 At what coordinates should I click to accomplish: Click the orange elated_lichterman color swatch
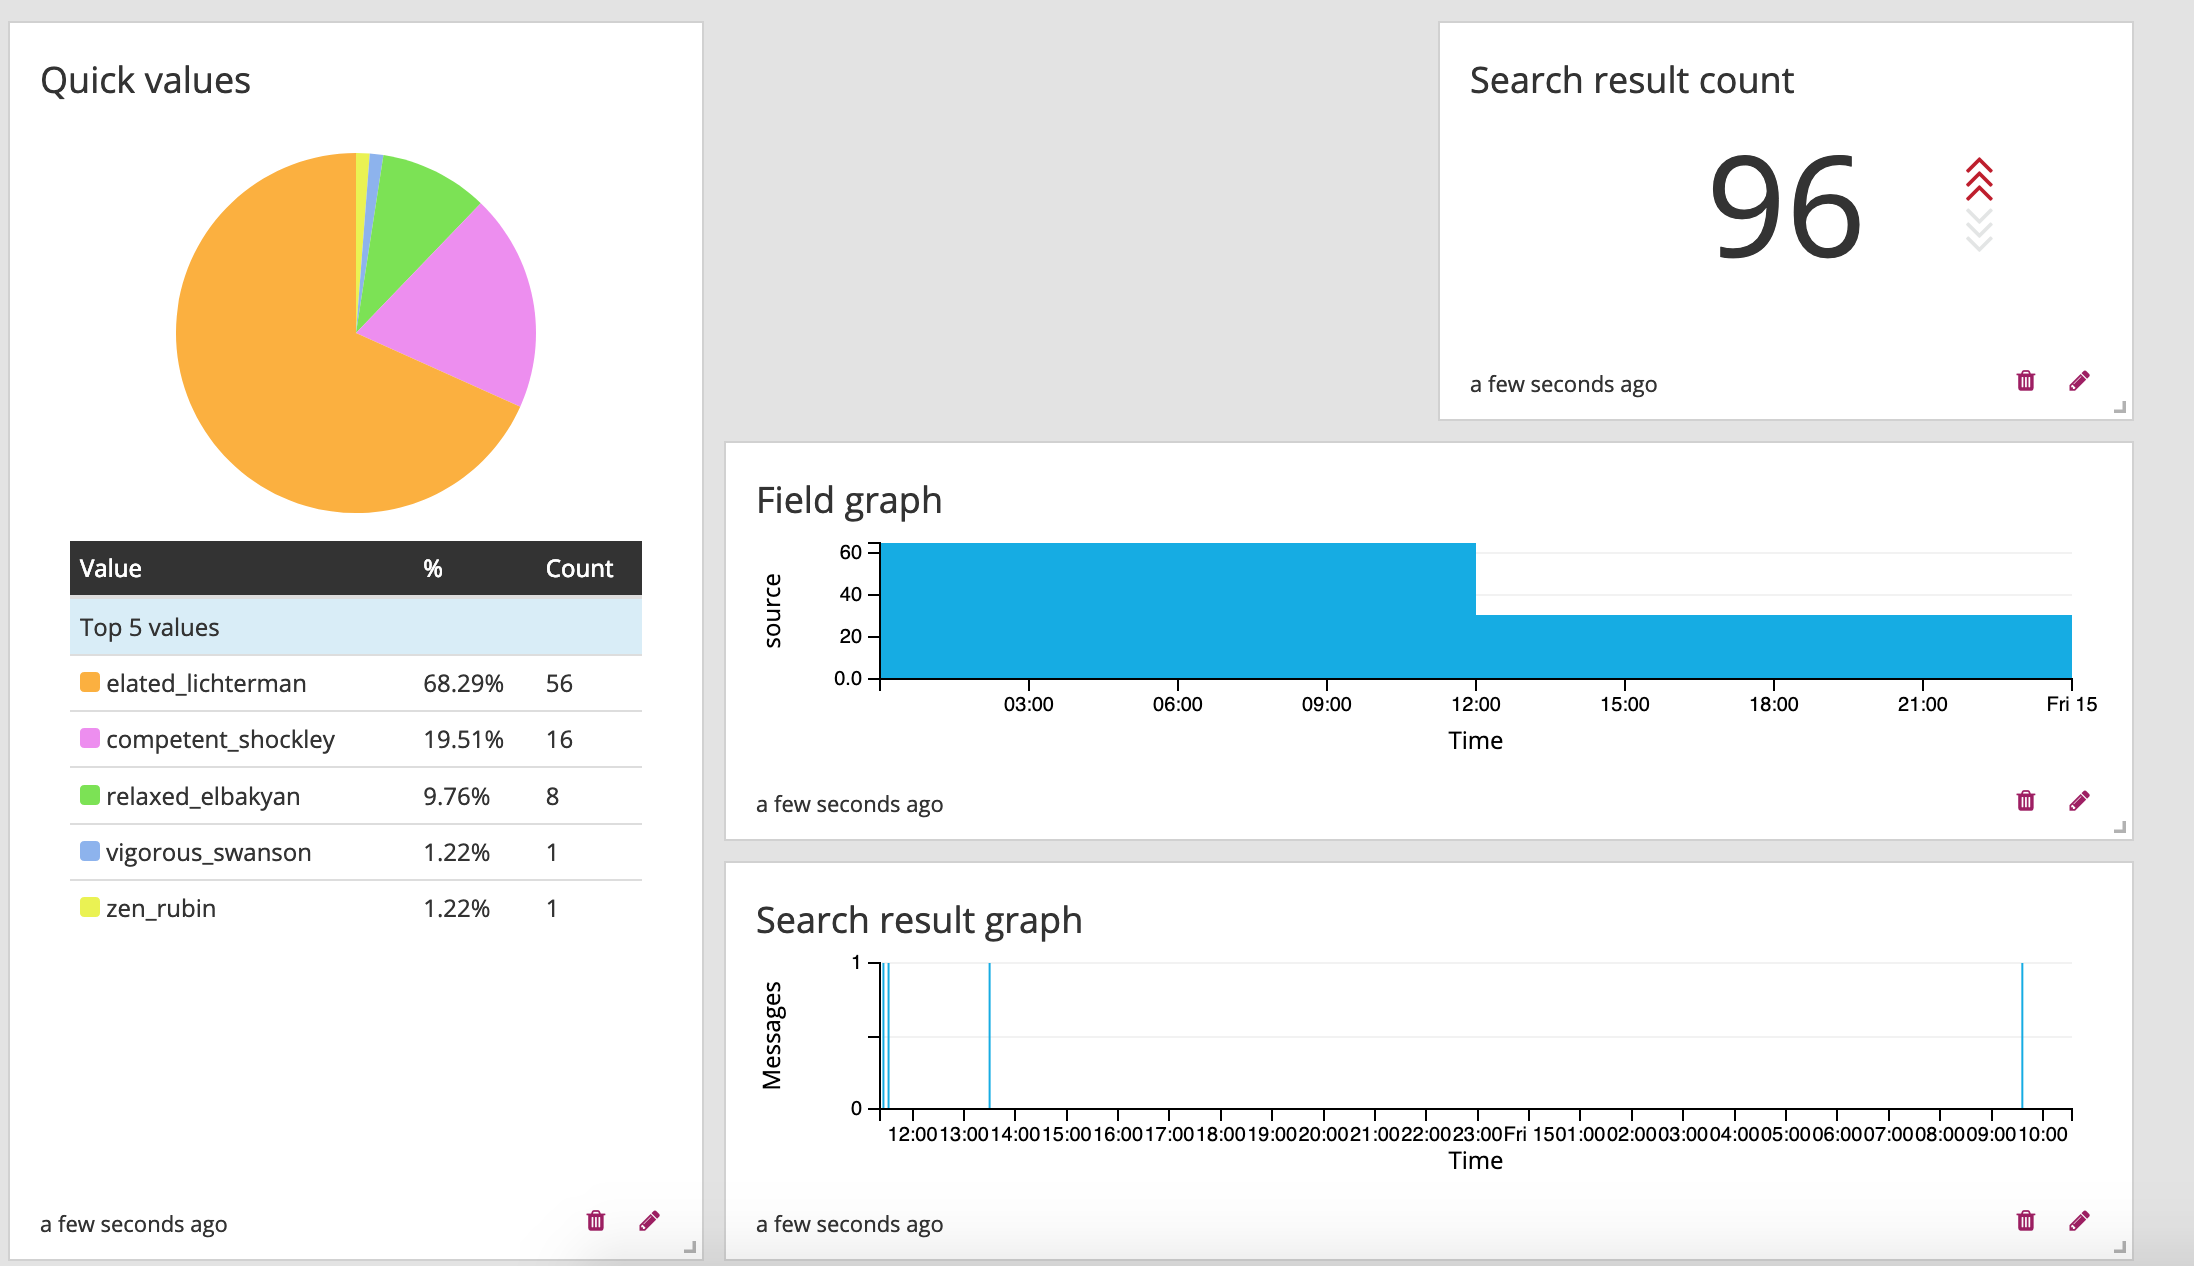pyautogui.click(x=90, y=682)
